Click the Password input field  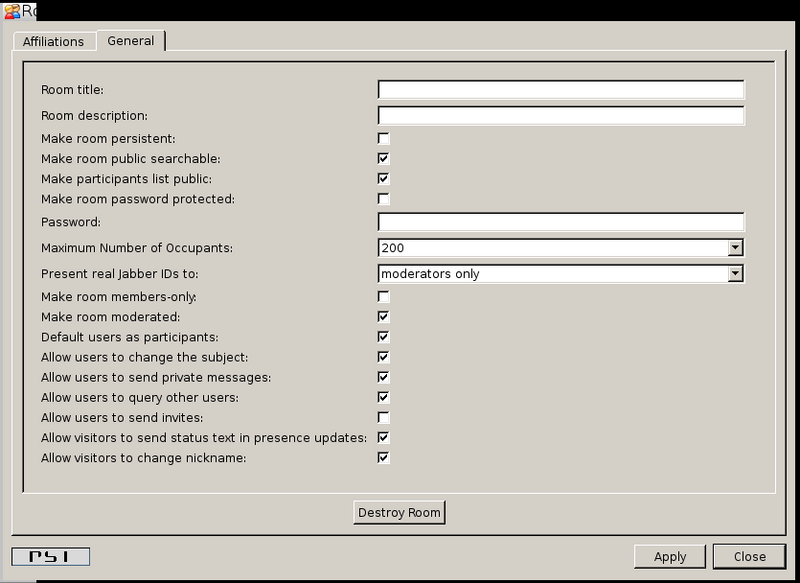[560, 222]
